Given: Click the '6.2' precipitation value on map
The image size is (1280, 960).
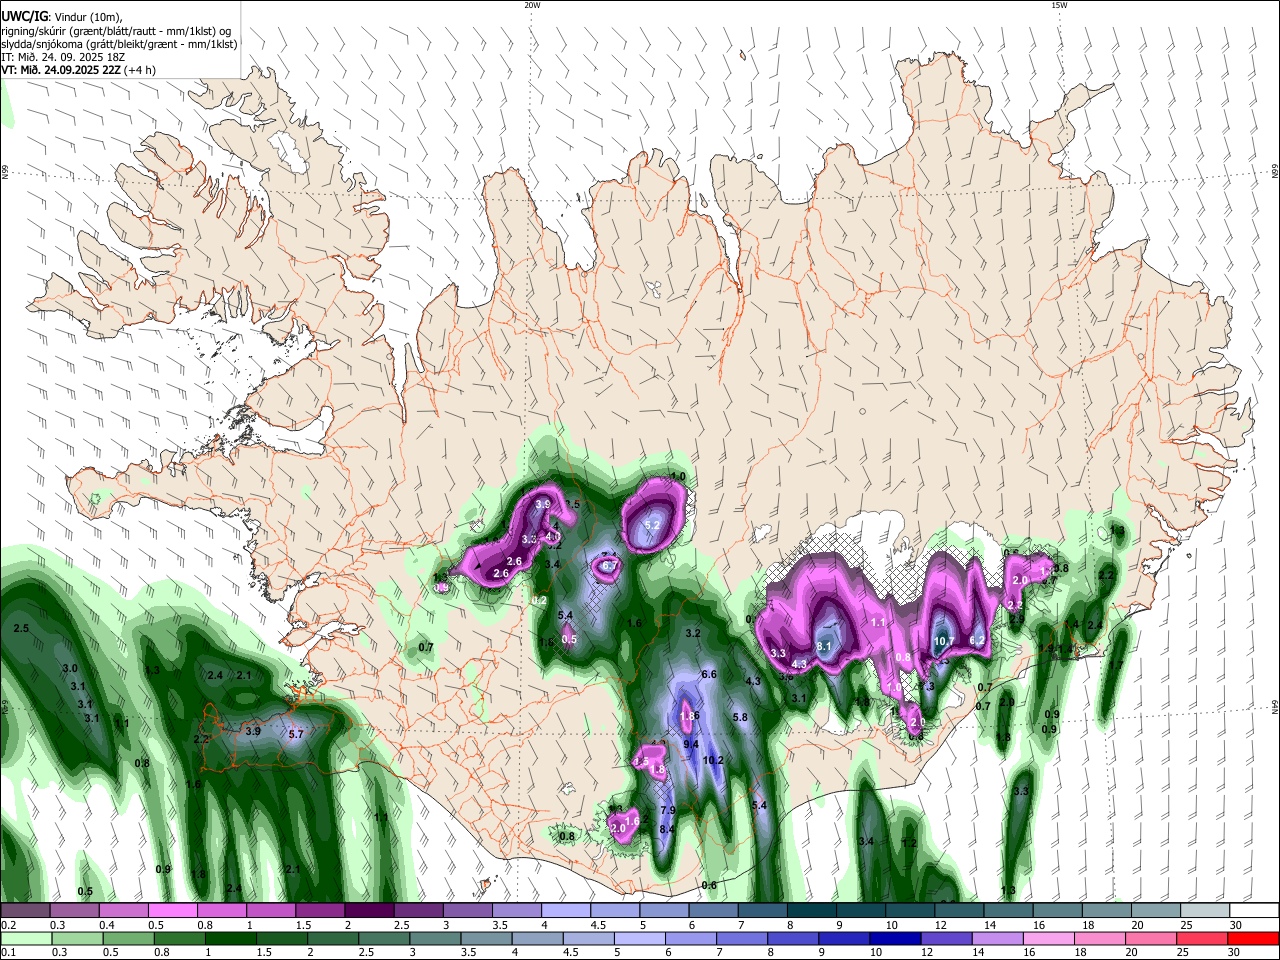Looking at the screenshot, I should (x=978, y=641).
